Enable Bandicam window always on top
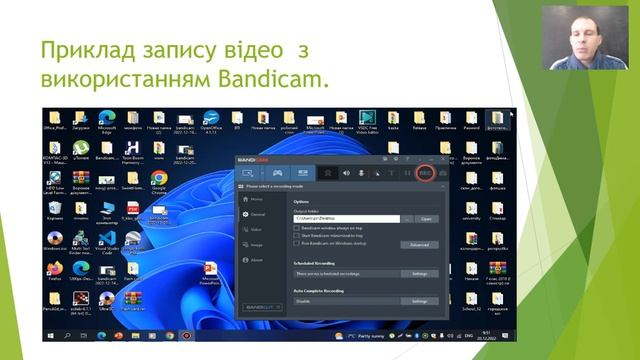Screen dimensions: 640x360 [x=297, y=228]
